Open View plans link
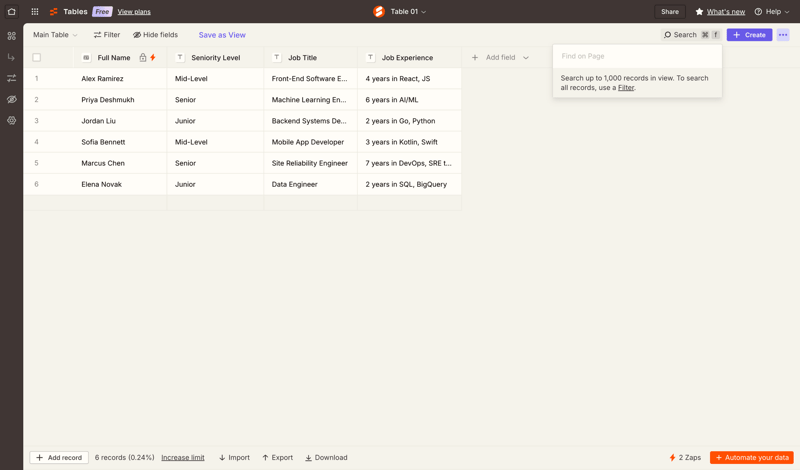The image size is (800, 470). 134,11
